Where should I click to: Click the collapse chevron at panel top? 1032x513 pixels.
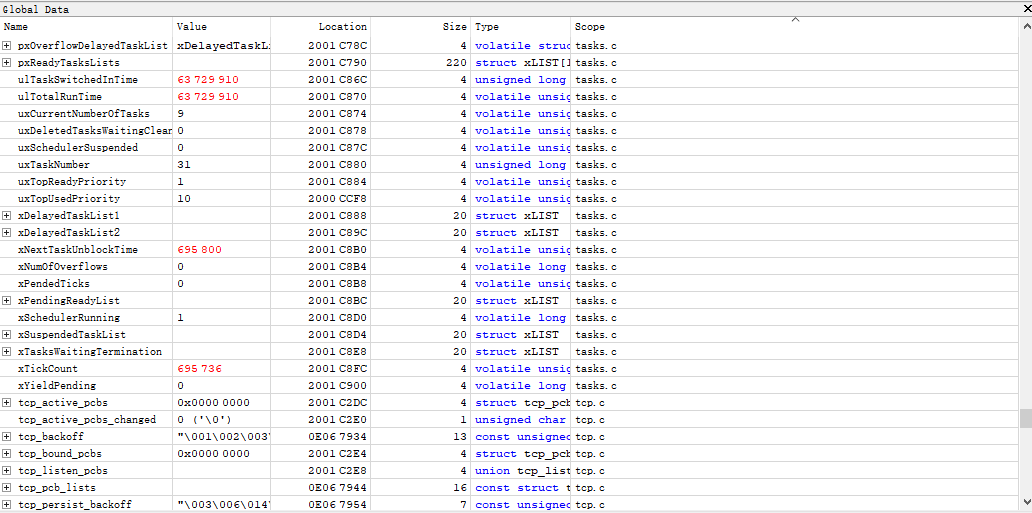click(x=796, y=19)
